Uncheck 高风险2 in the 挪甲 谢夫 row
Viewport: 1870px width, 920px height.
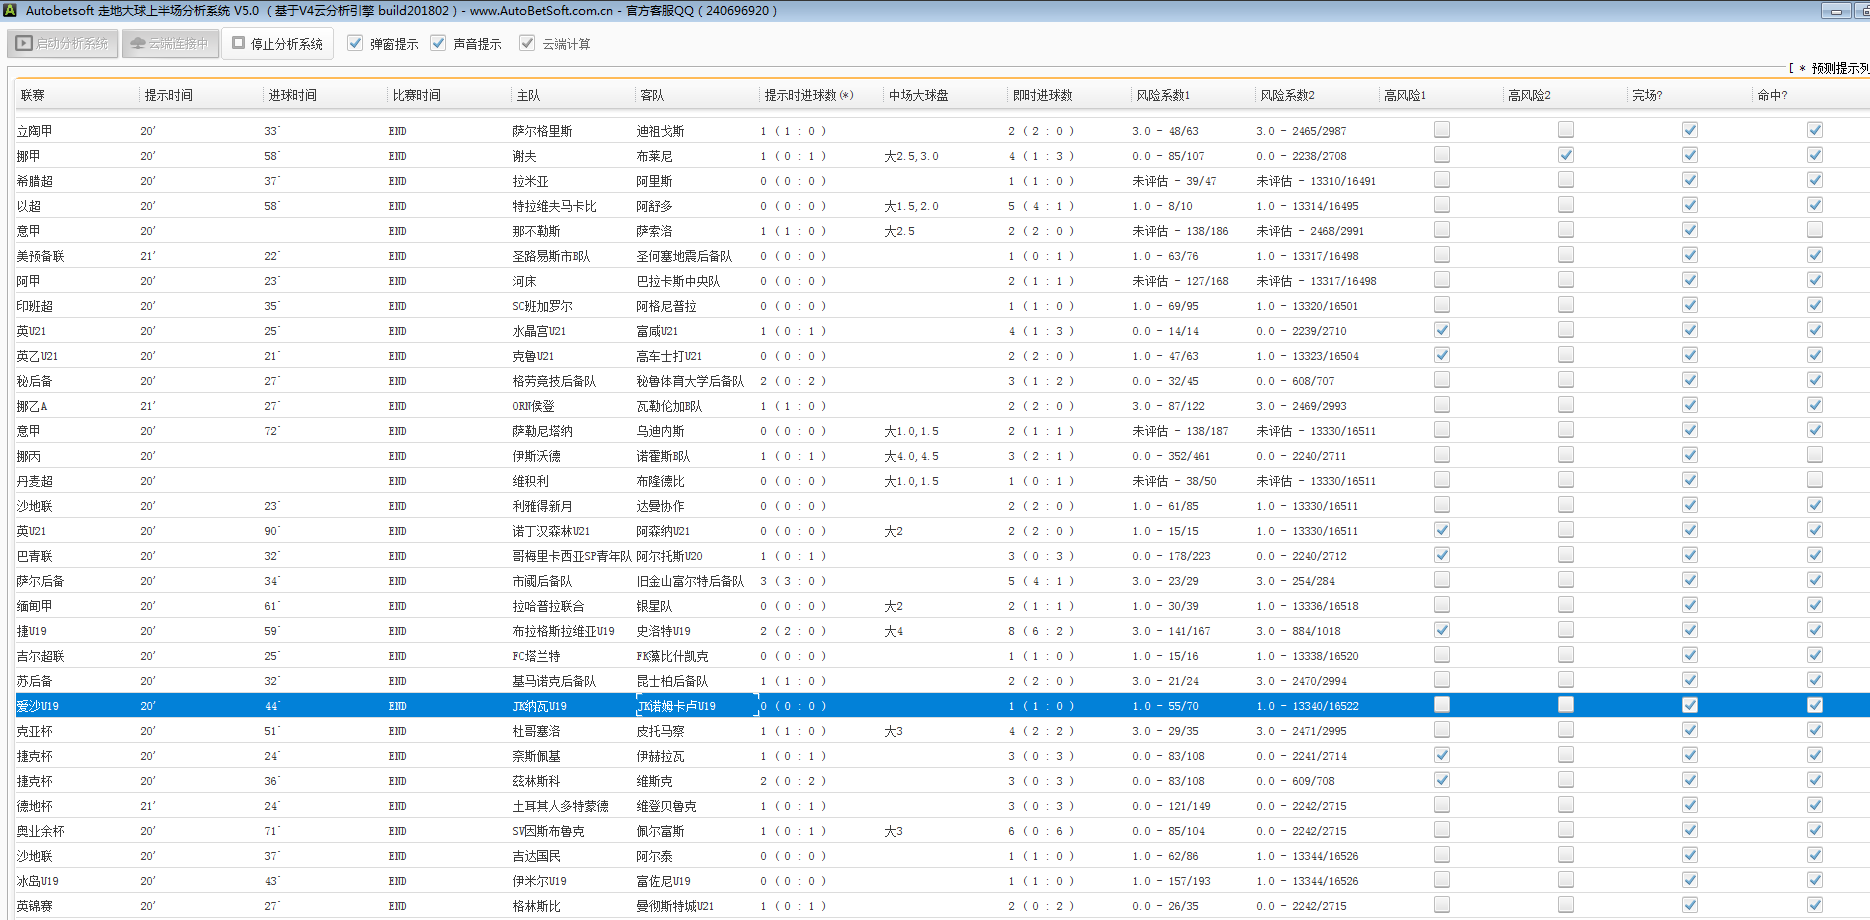click(1566, 155)
